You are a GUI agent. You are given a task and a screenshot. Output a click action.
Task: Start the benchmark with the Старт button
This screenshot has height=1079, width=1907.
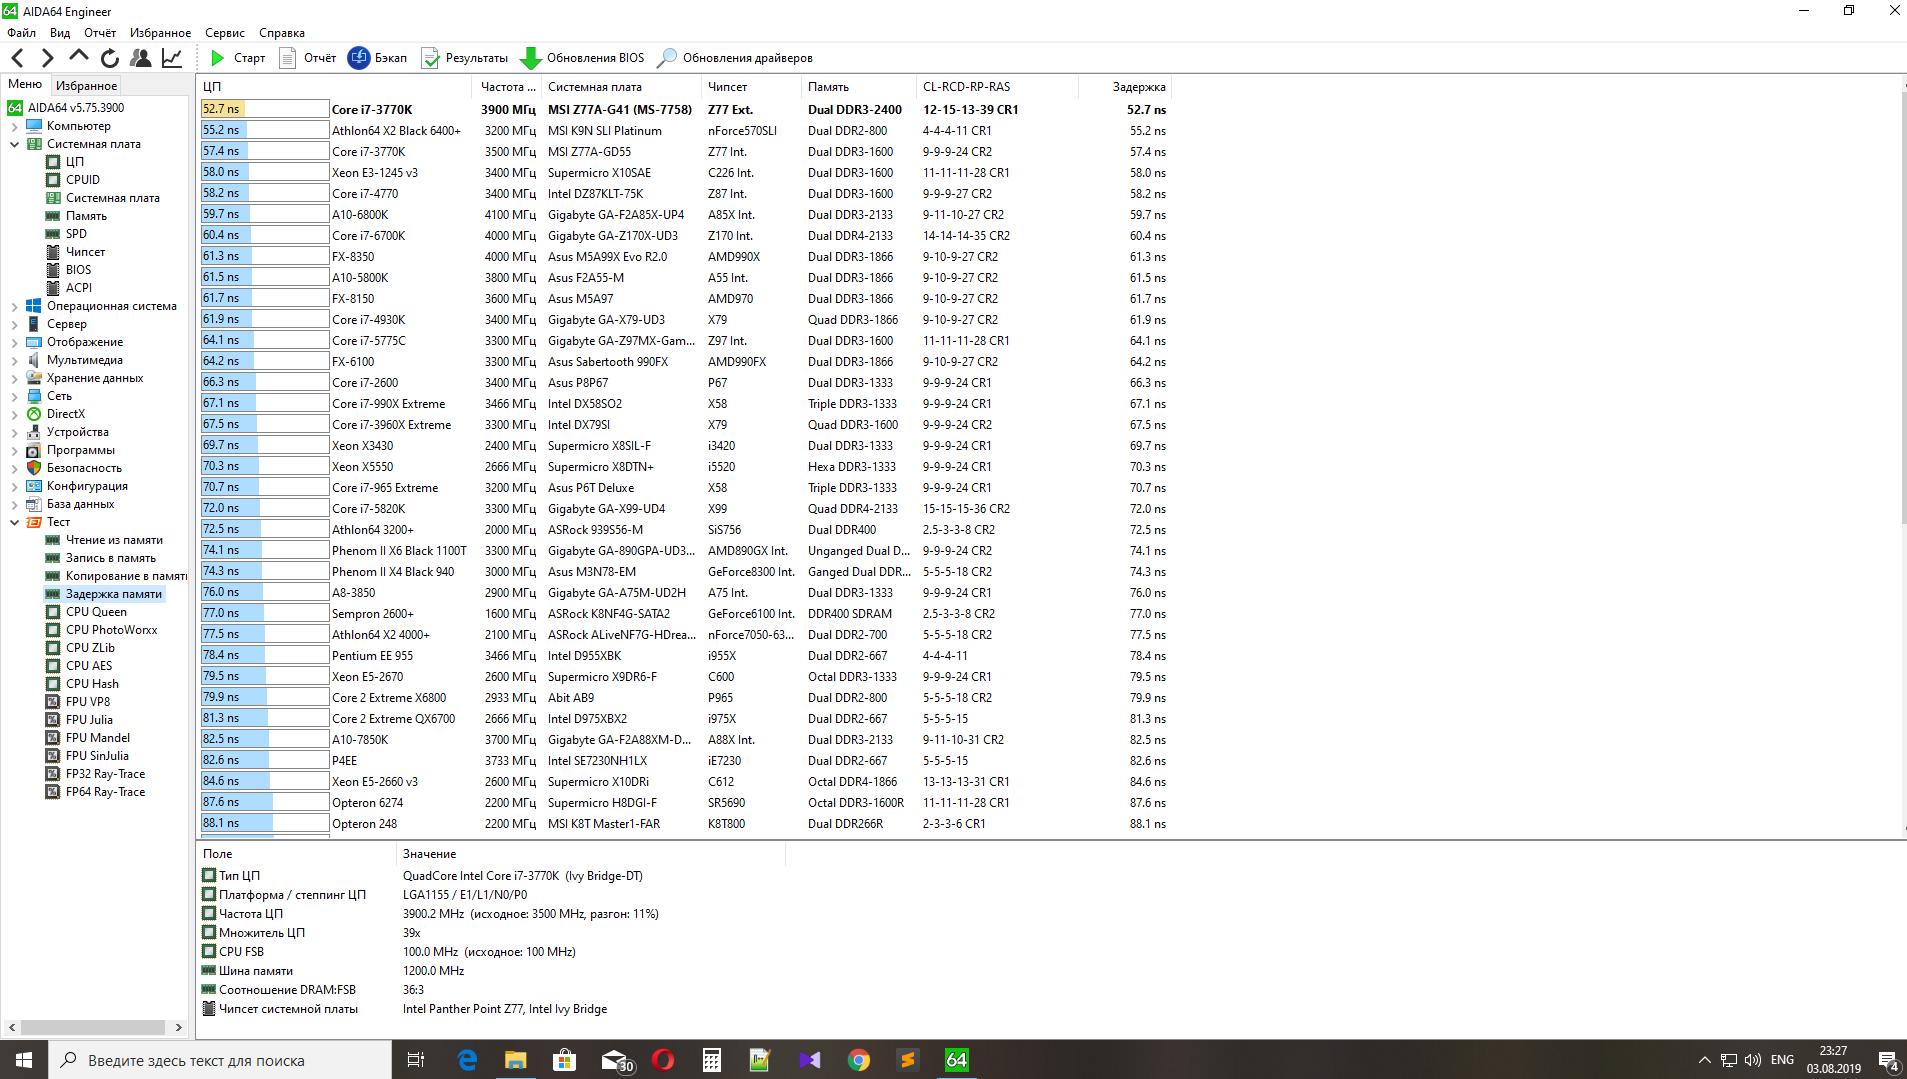237,58
